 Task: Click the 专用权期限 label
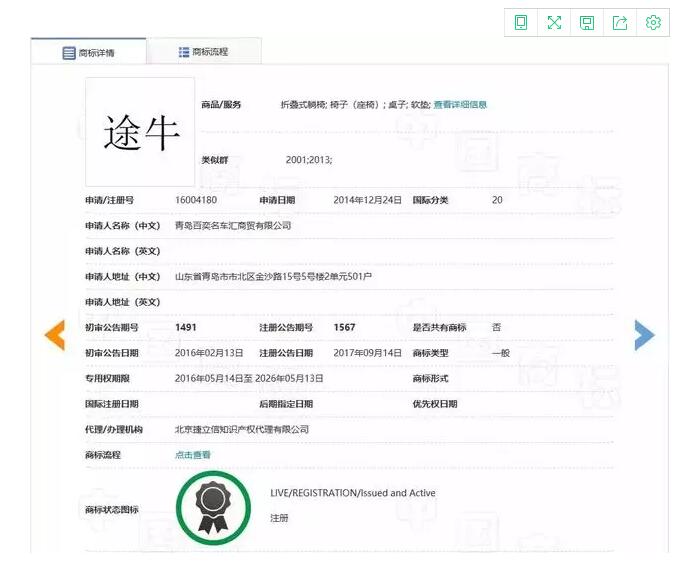click(x=107, y=379)
